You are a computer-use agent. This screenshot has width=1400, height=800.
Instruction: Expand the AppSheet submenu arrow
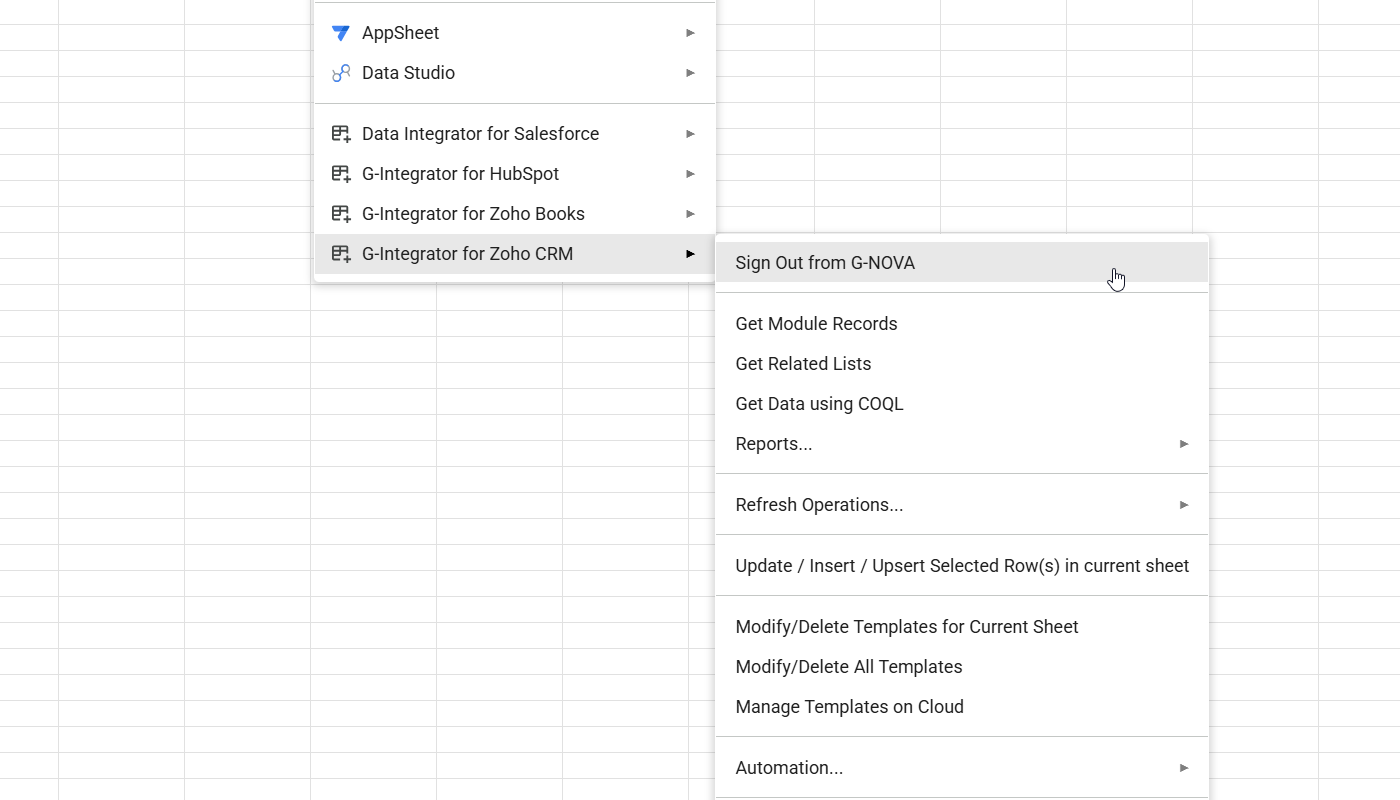(x=690, y=33)
